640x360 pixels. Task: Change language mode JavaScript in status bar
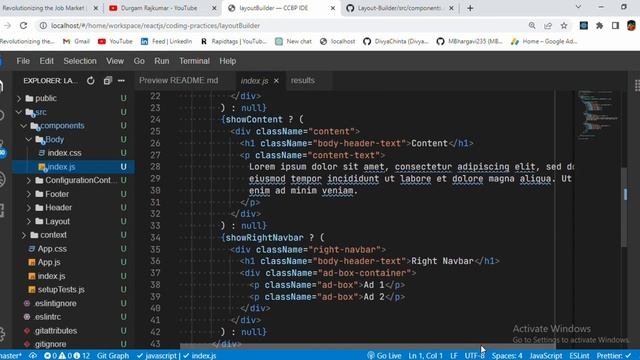[x=546, y=356]
